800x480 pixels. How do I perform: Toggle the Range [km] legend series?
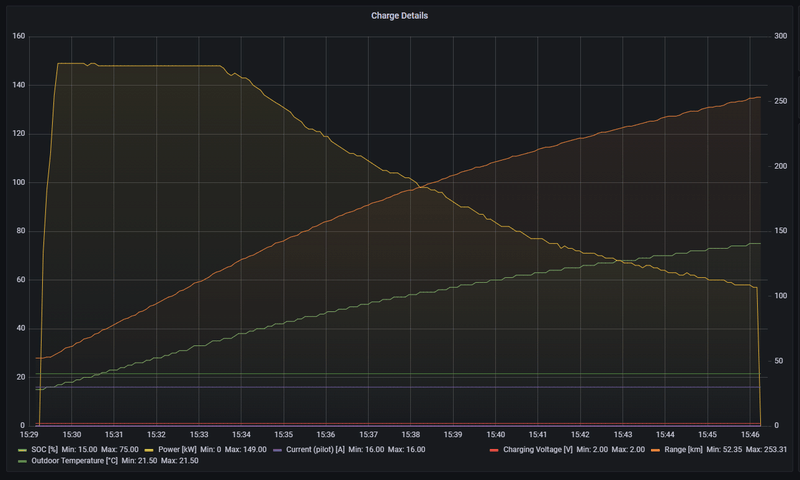click(x=683, y=449)
